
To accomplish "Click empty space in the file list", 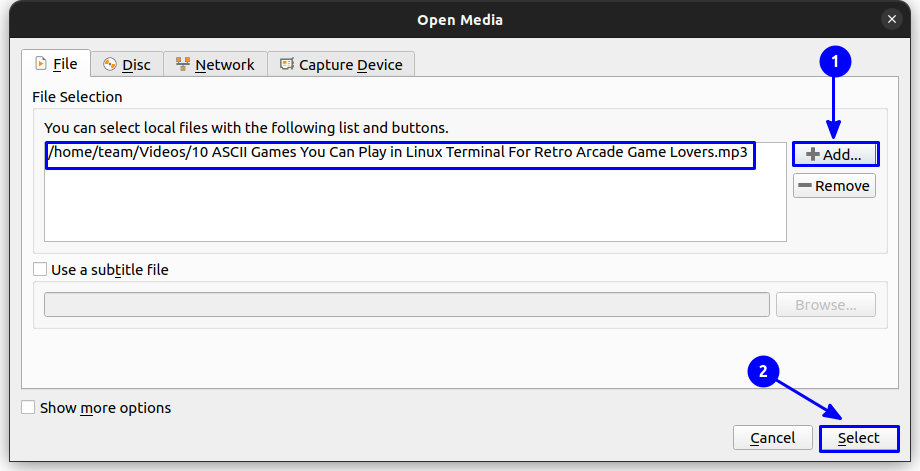I will 414,210.
